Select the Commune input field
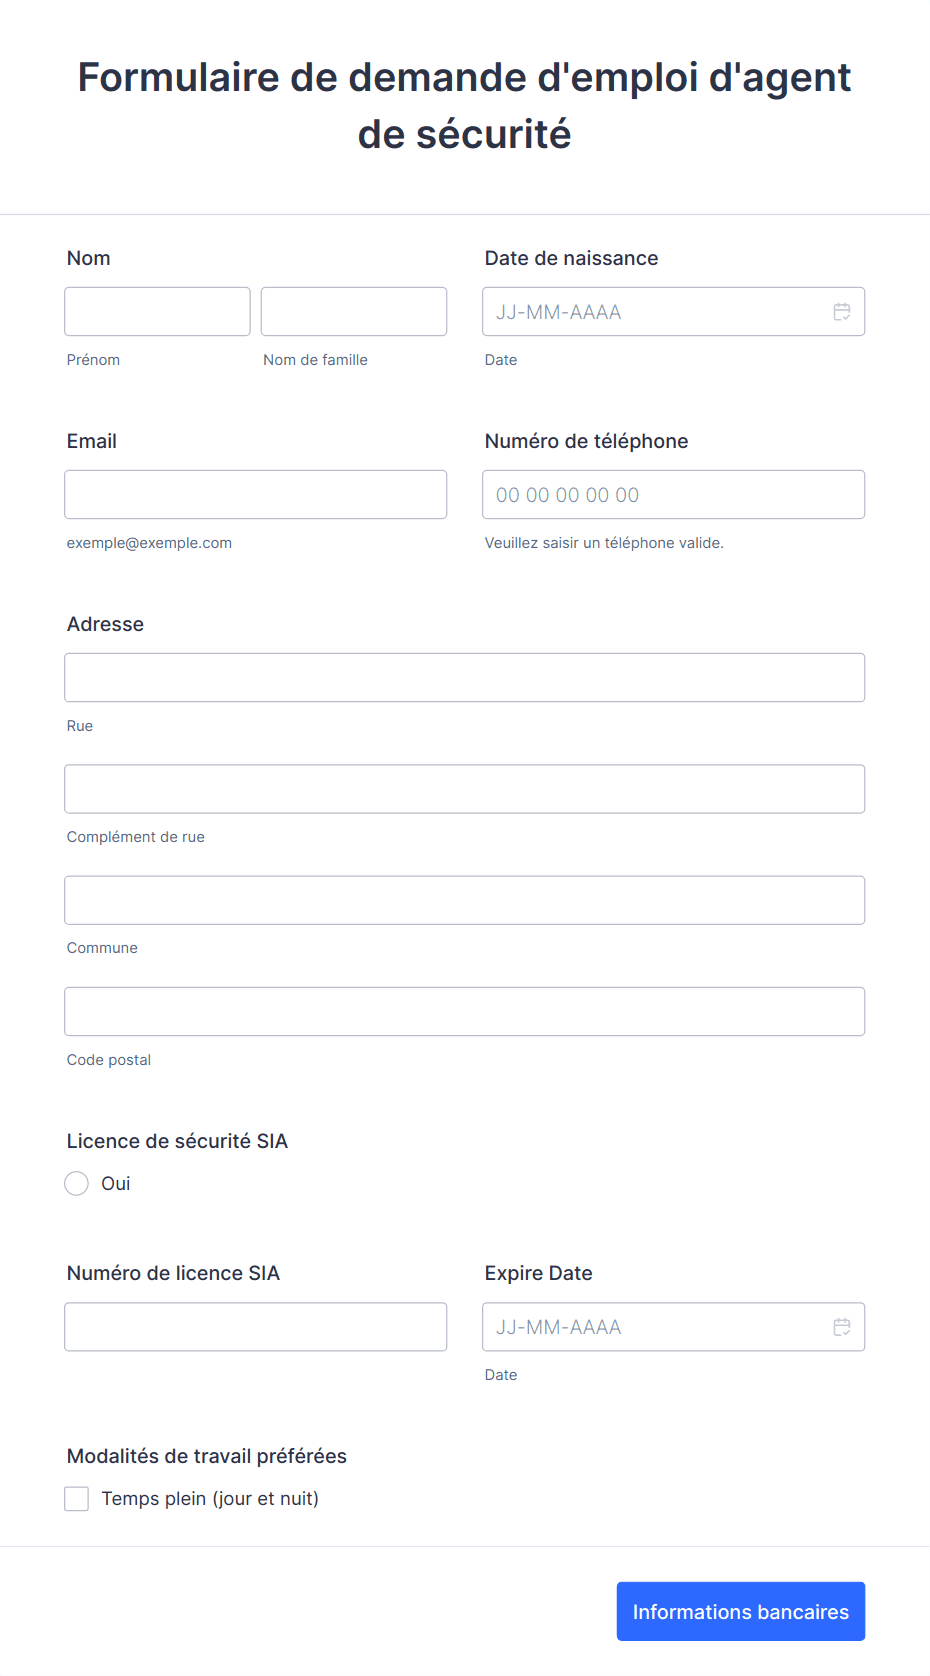The image size is (930, 1676). tap(465, 900)
